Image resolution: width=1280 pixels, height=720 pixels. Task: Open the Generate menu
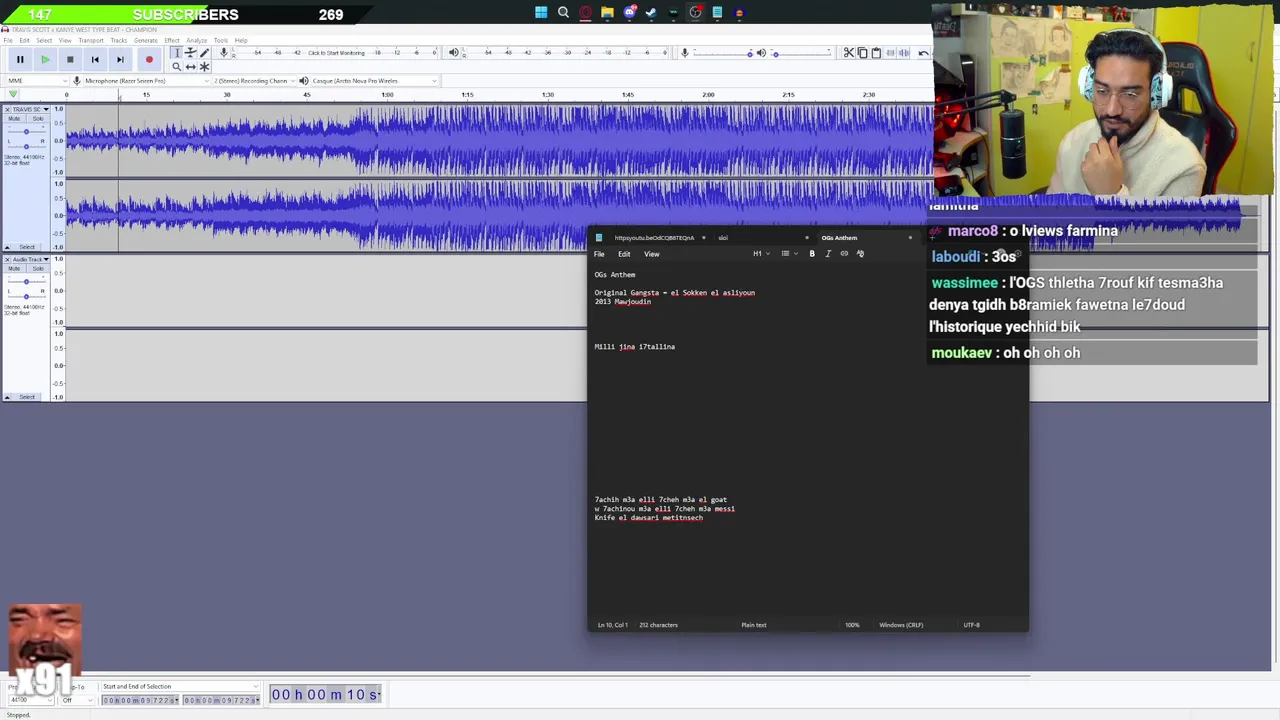pos(146,40)
